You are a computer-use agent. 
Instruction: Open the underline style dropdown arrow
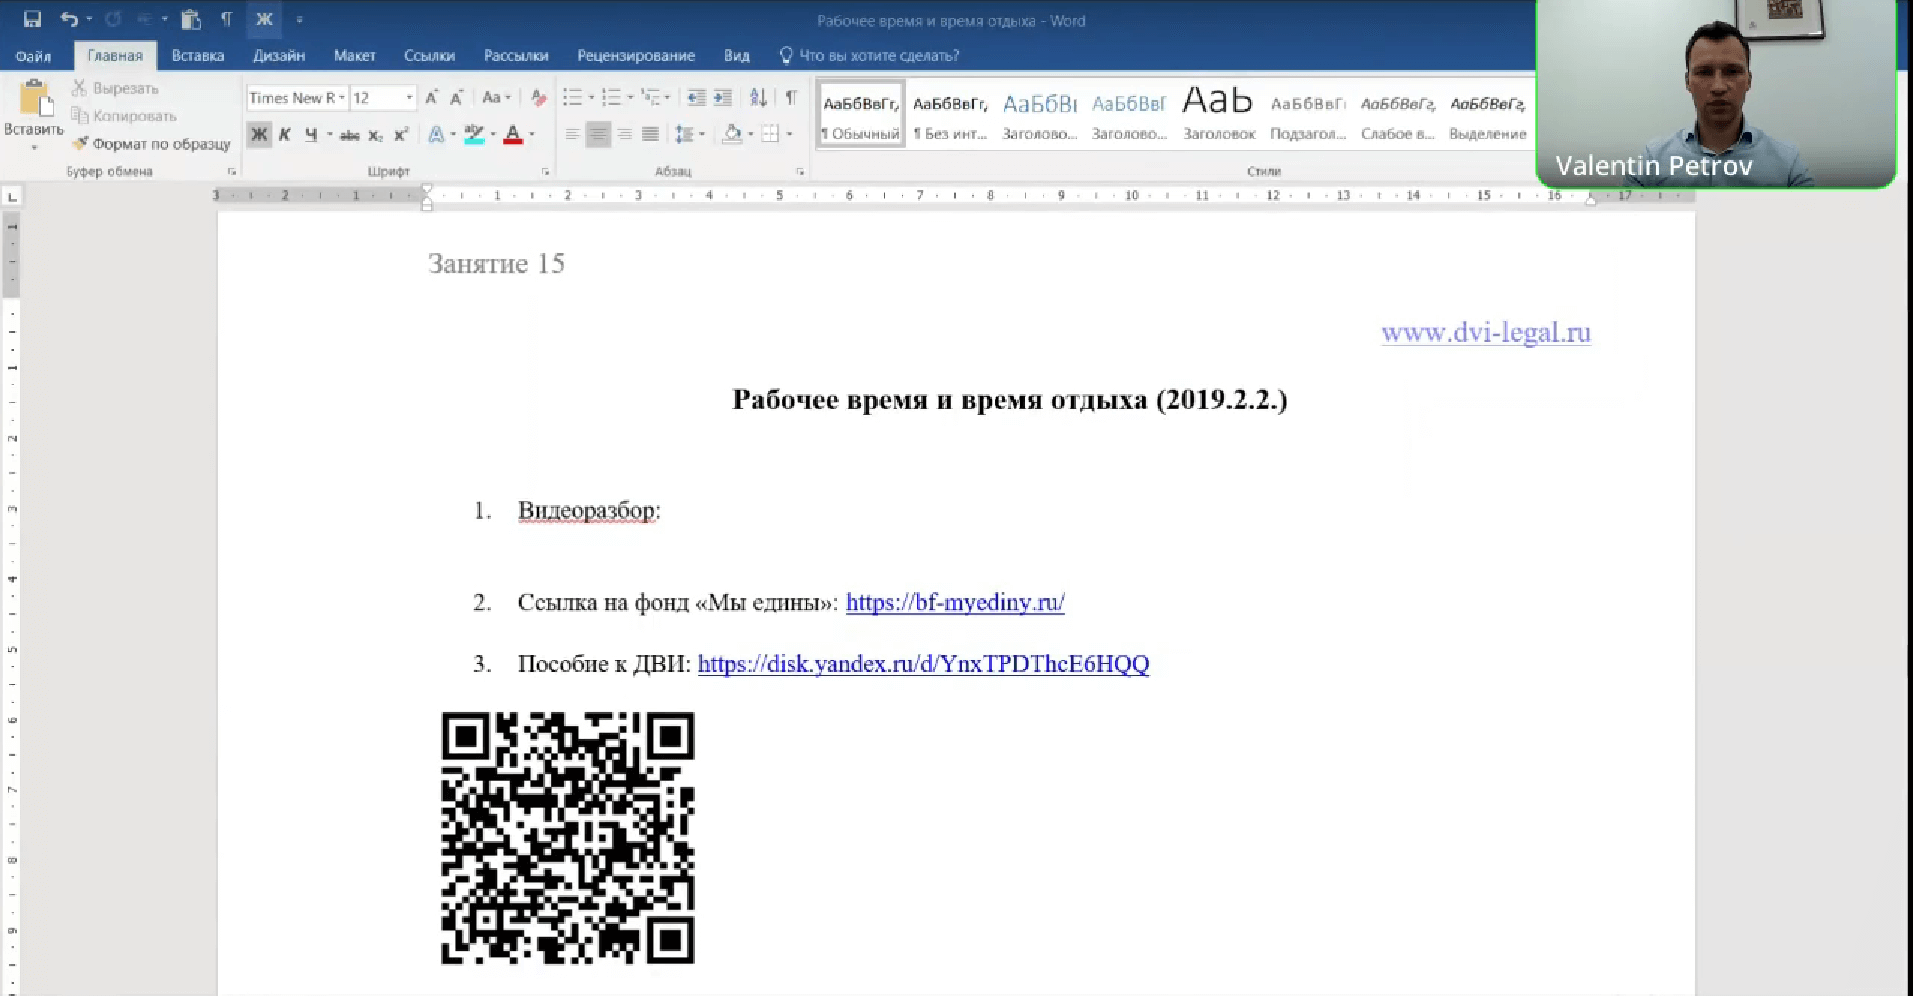click(x=329, y=135)
